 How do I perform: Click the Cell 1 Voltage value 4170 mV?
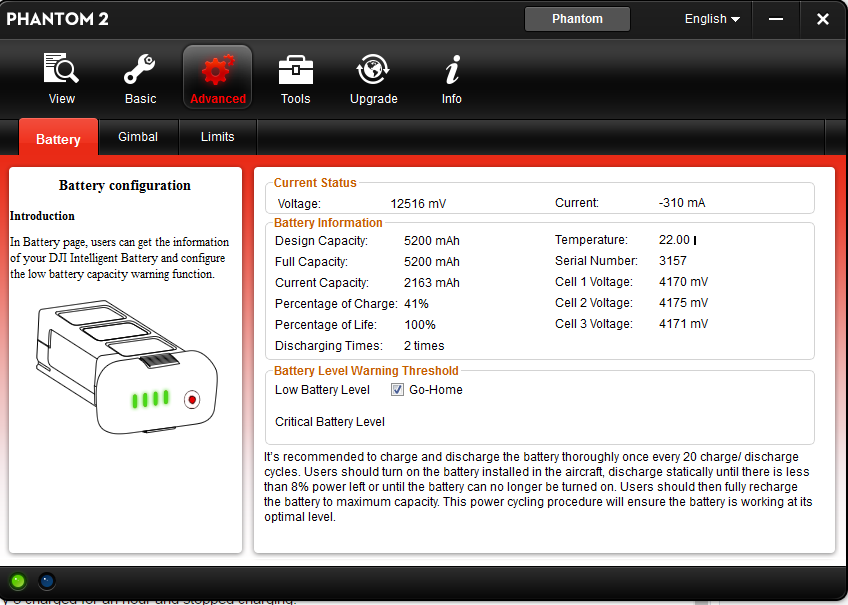[683, 282]
